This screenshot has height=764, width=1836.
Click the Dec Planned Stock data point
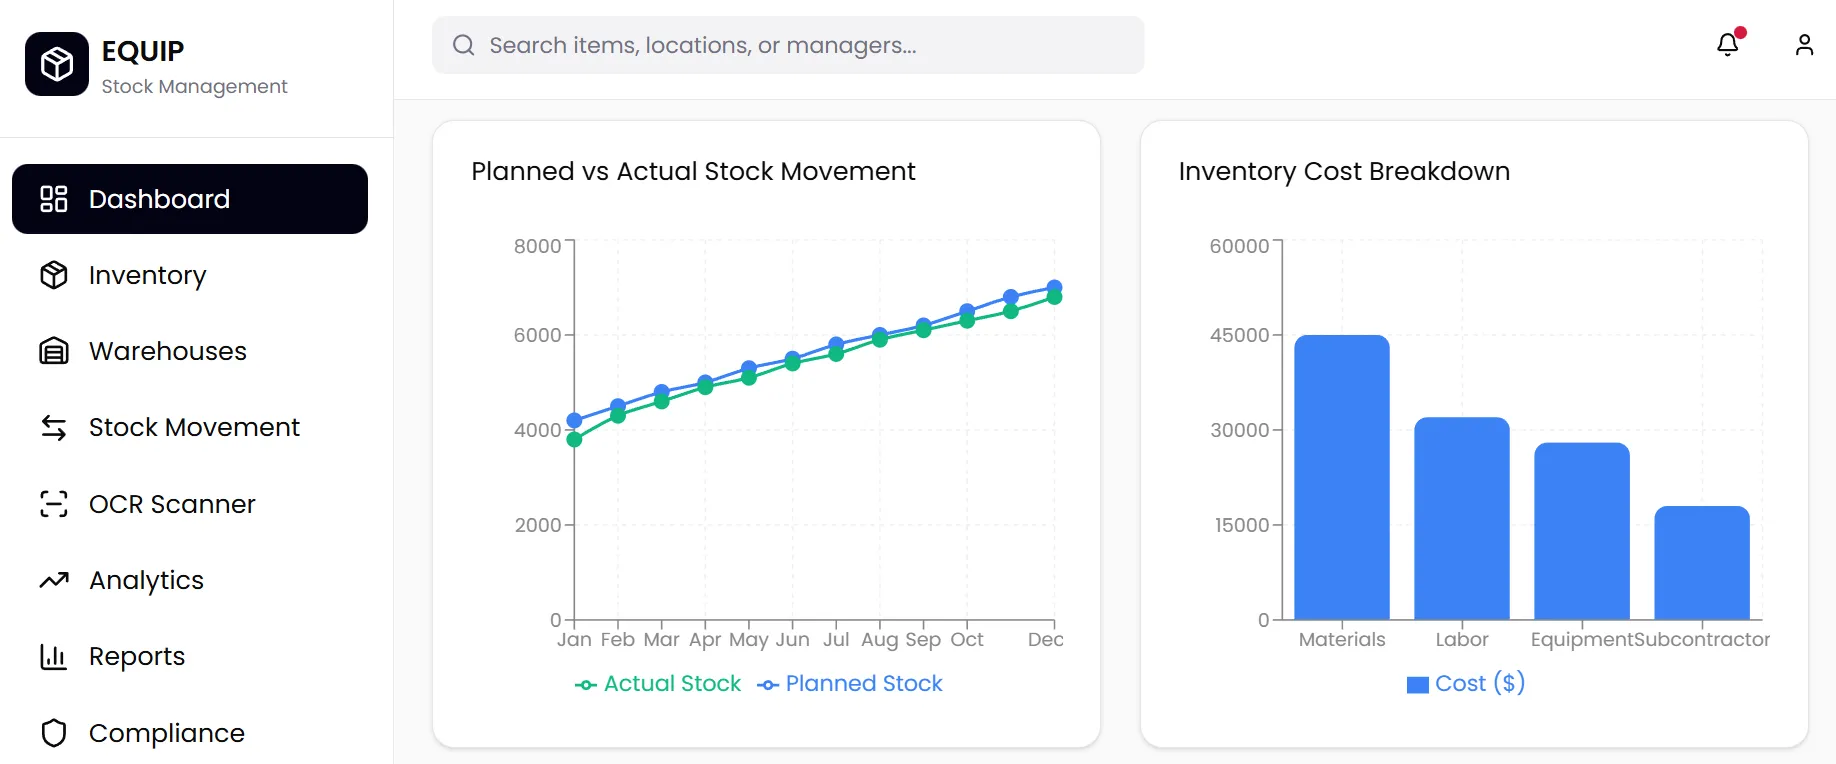click(1054, 287)
